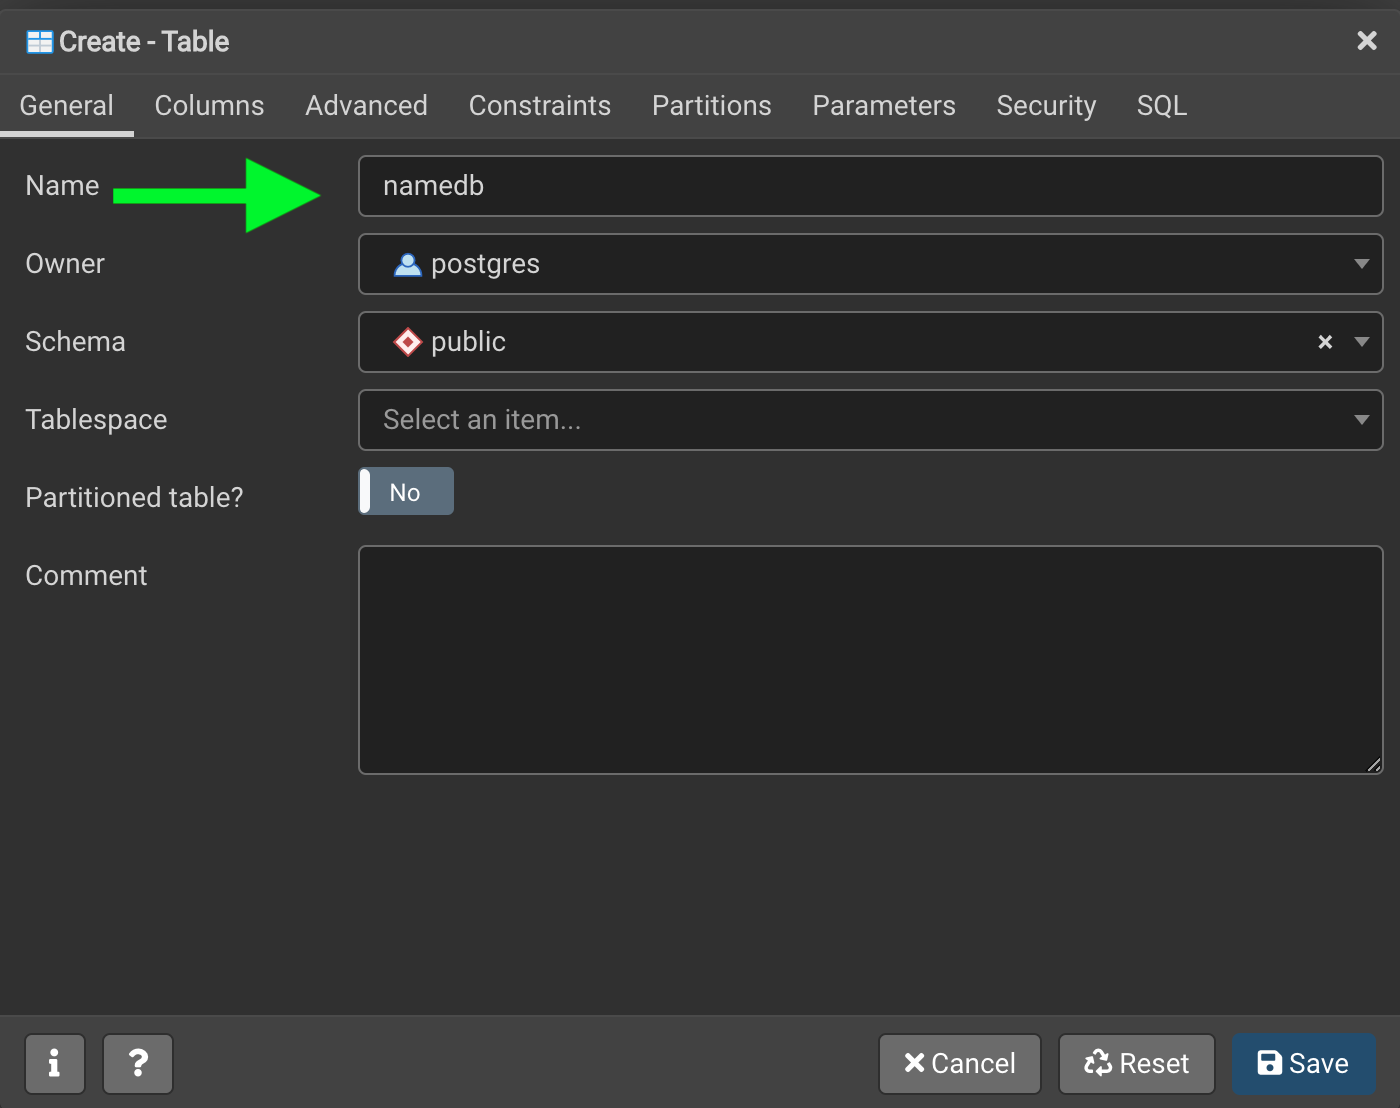
Task: Open the Constraints tab
Action: pyautogui.click(x=539, y=106)
